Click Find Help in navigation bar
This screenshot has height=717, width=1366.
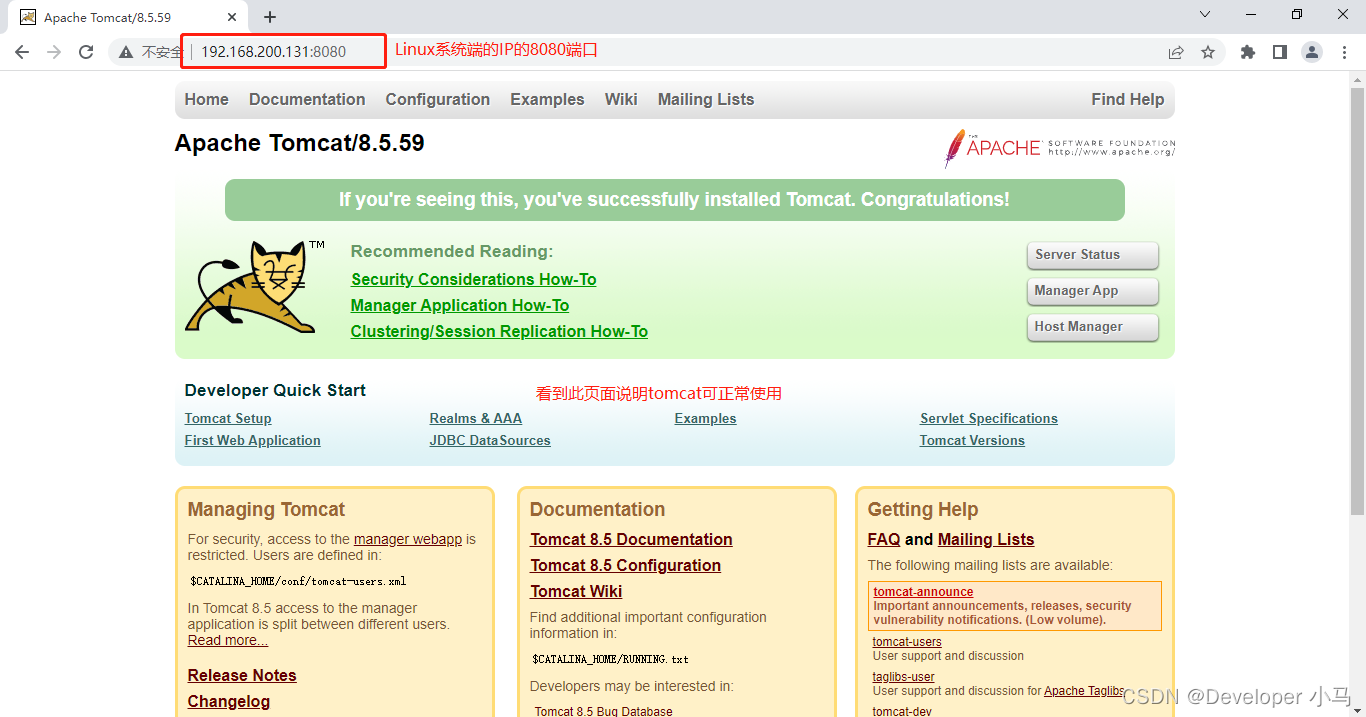click(x=1128, y=99)
